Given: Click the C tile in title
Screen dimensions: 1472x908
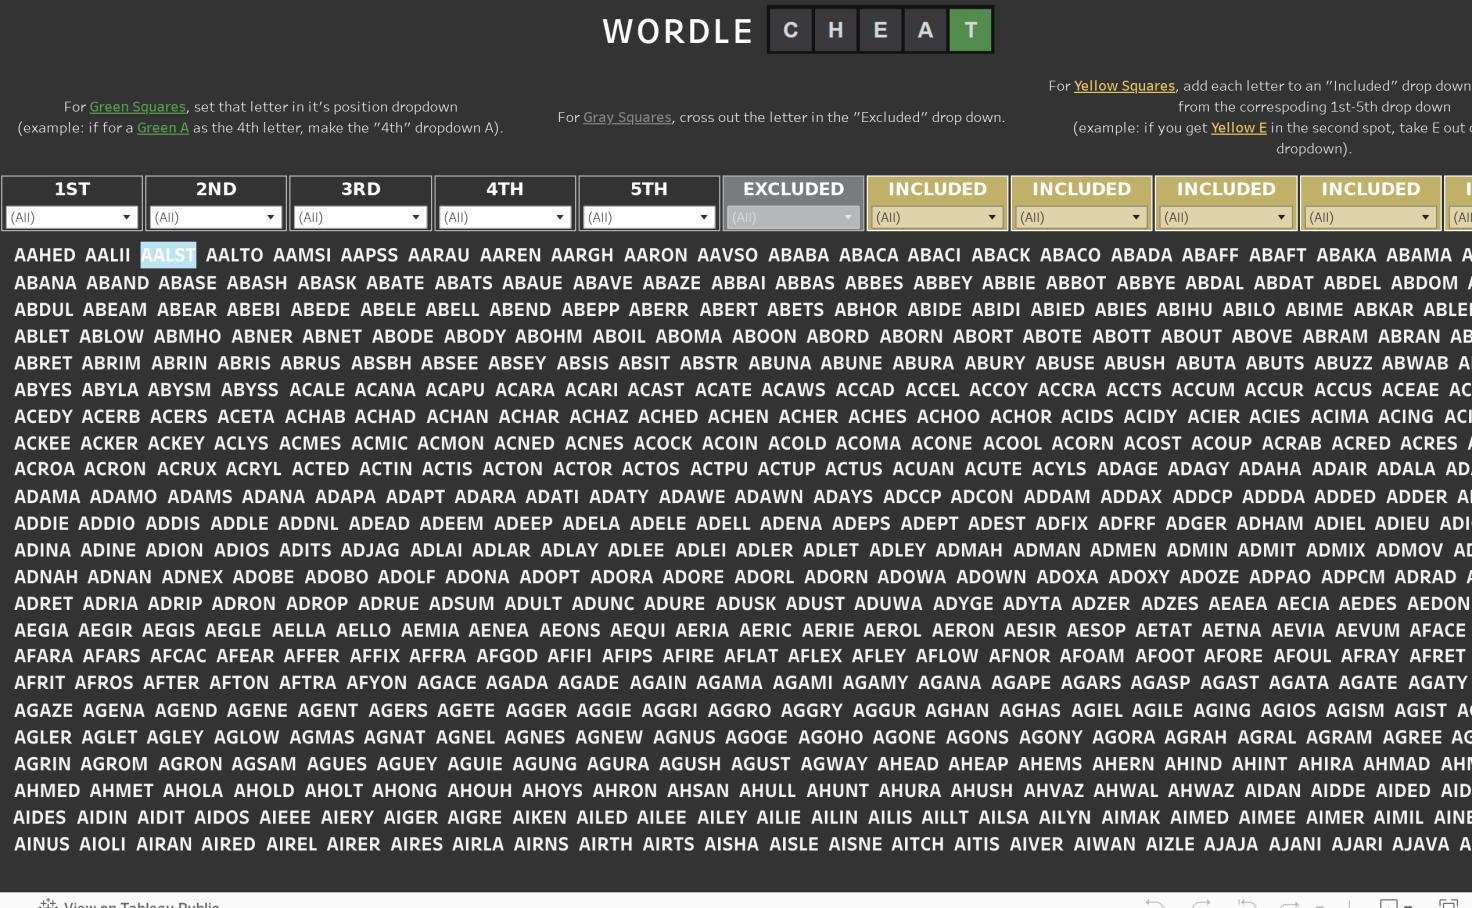Looking at the screenshot, I should click(x=790, y=30).
